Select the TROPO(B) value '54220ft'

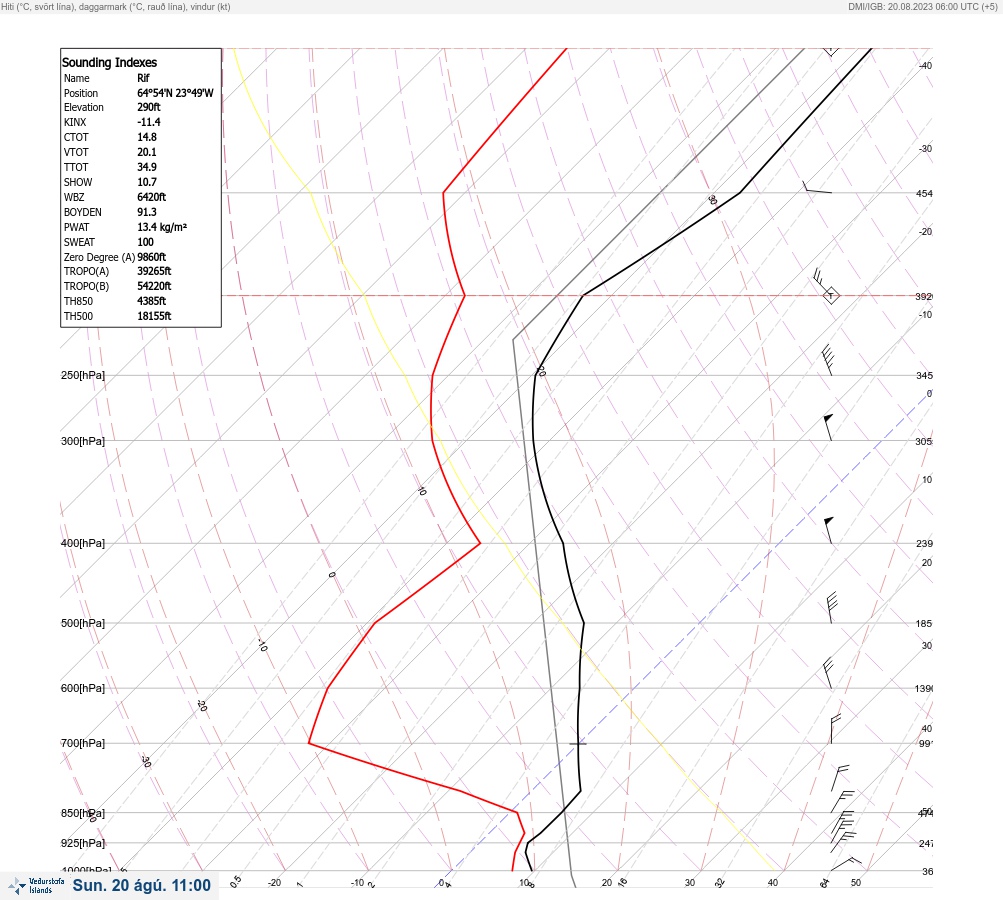point(154,287)
